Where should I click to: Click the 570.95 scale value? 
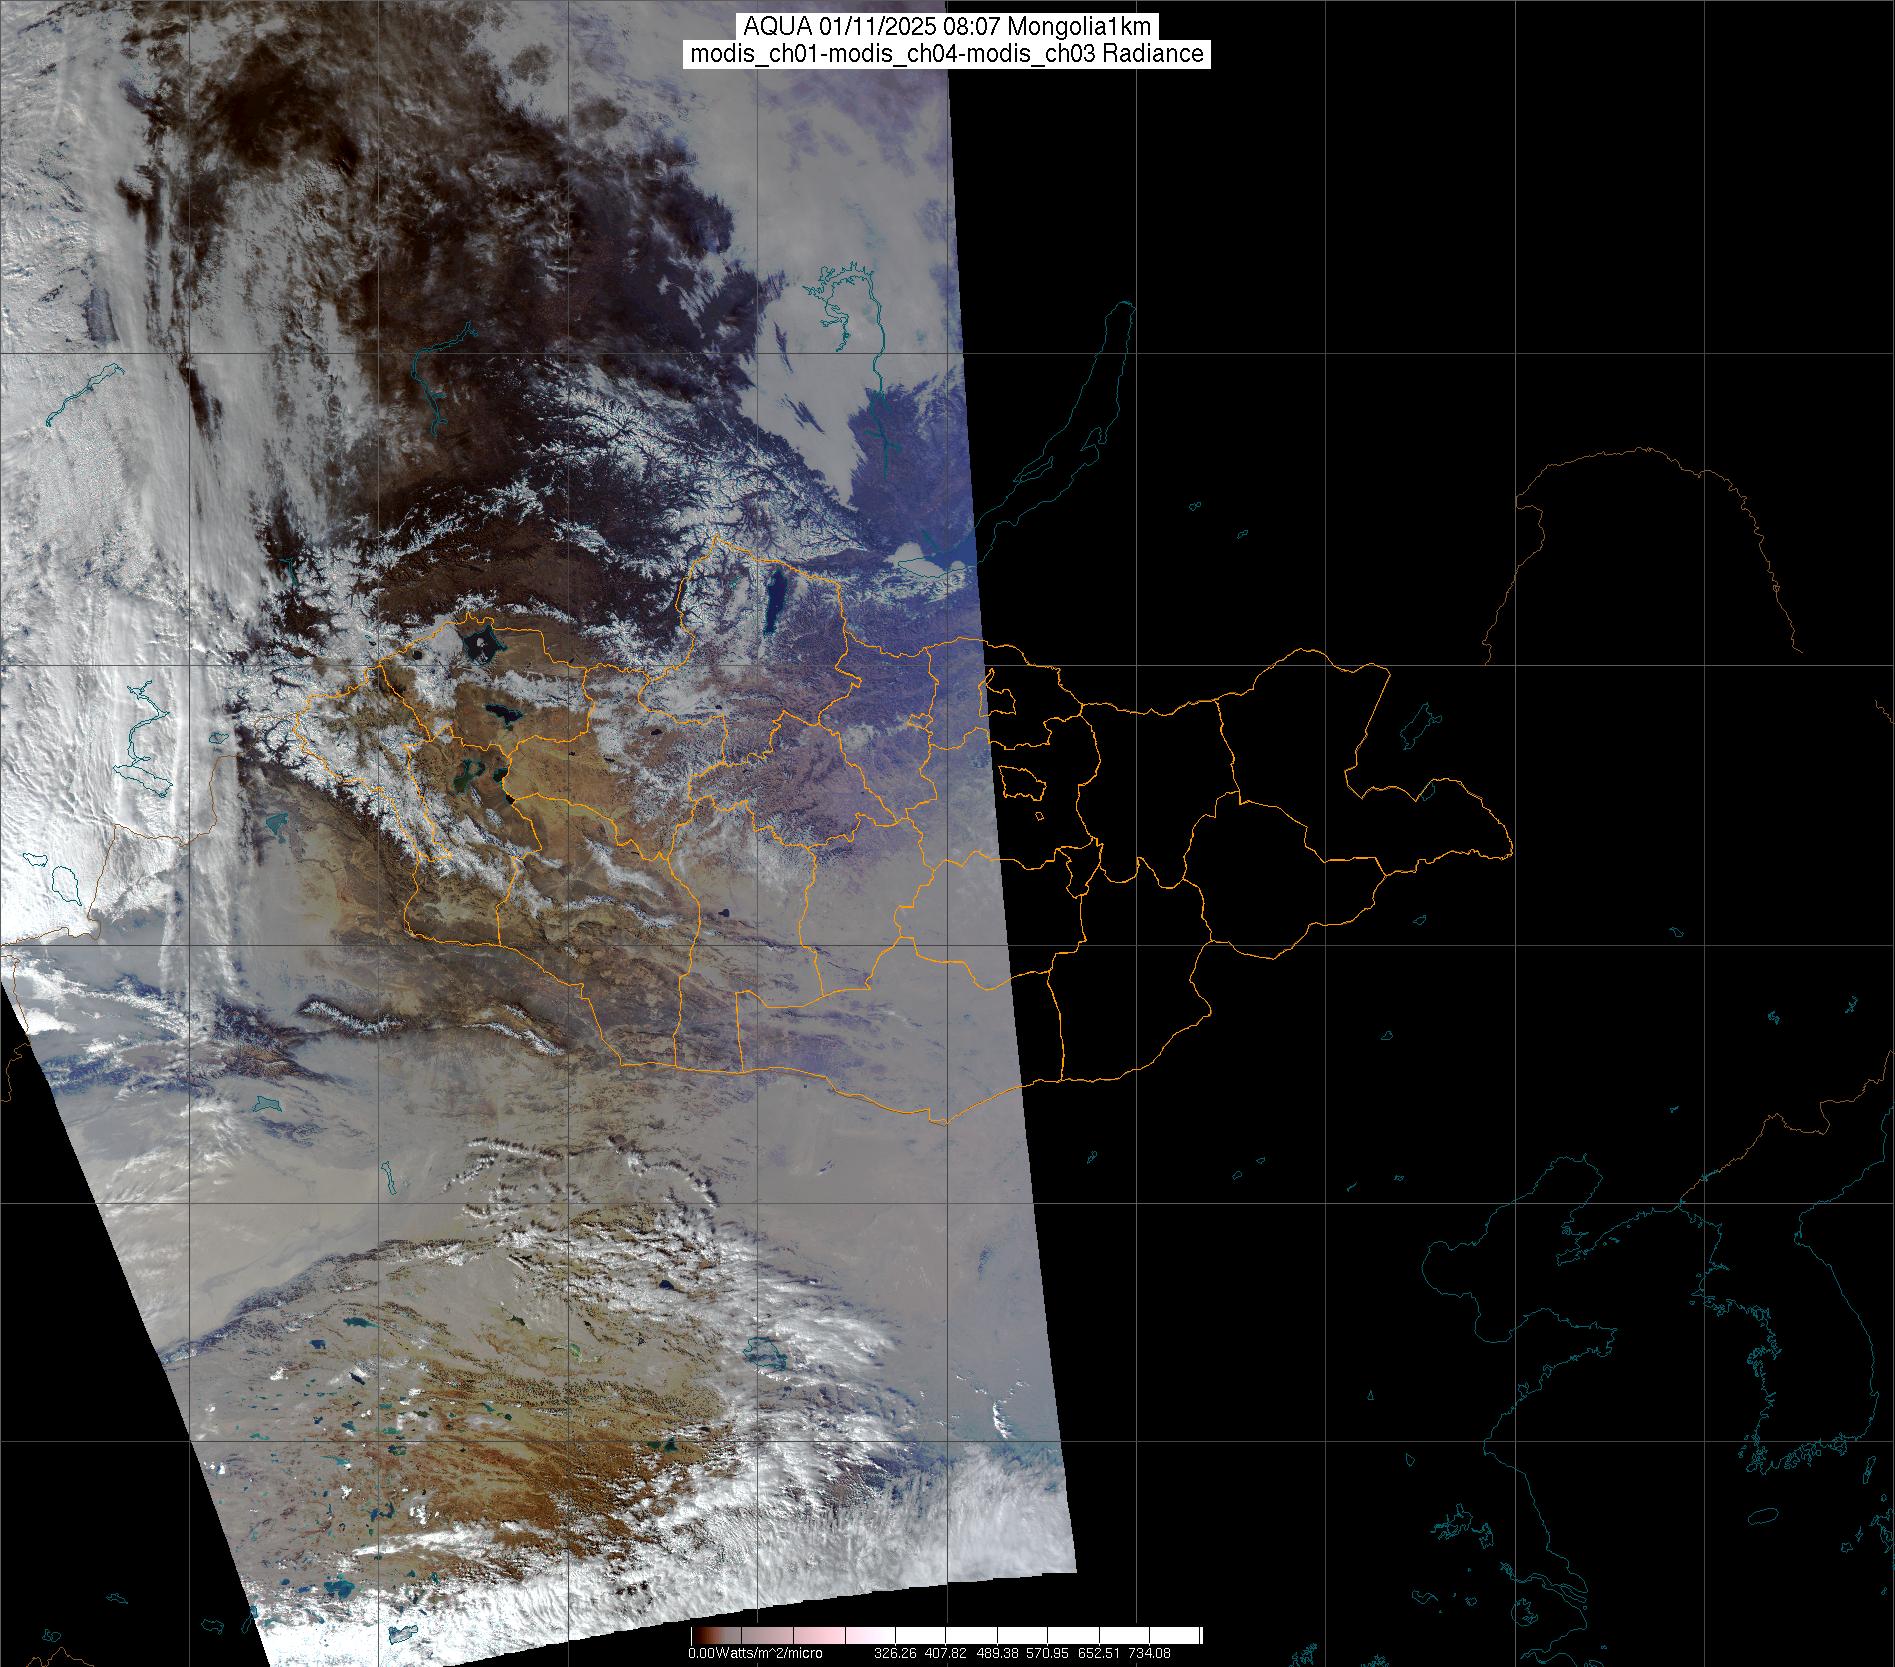pos(1047,1653)
